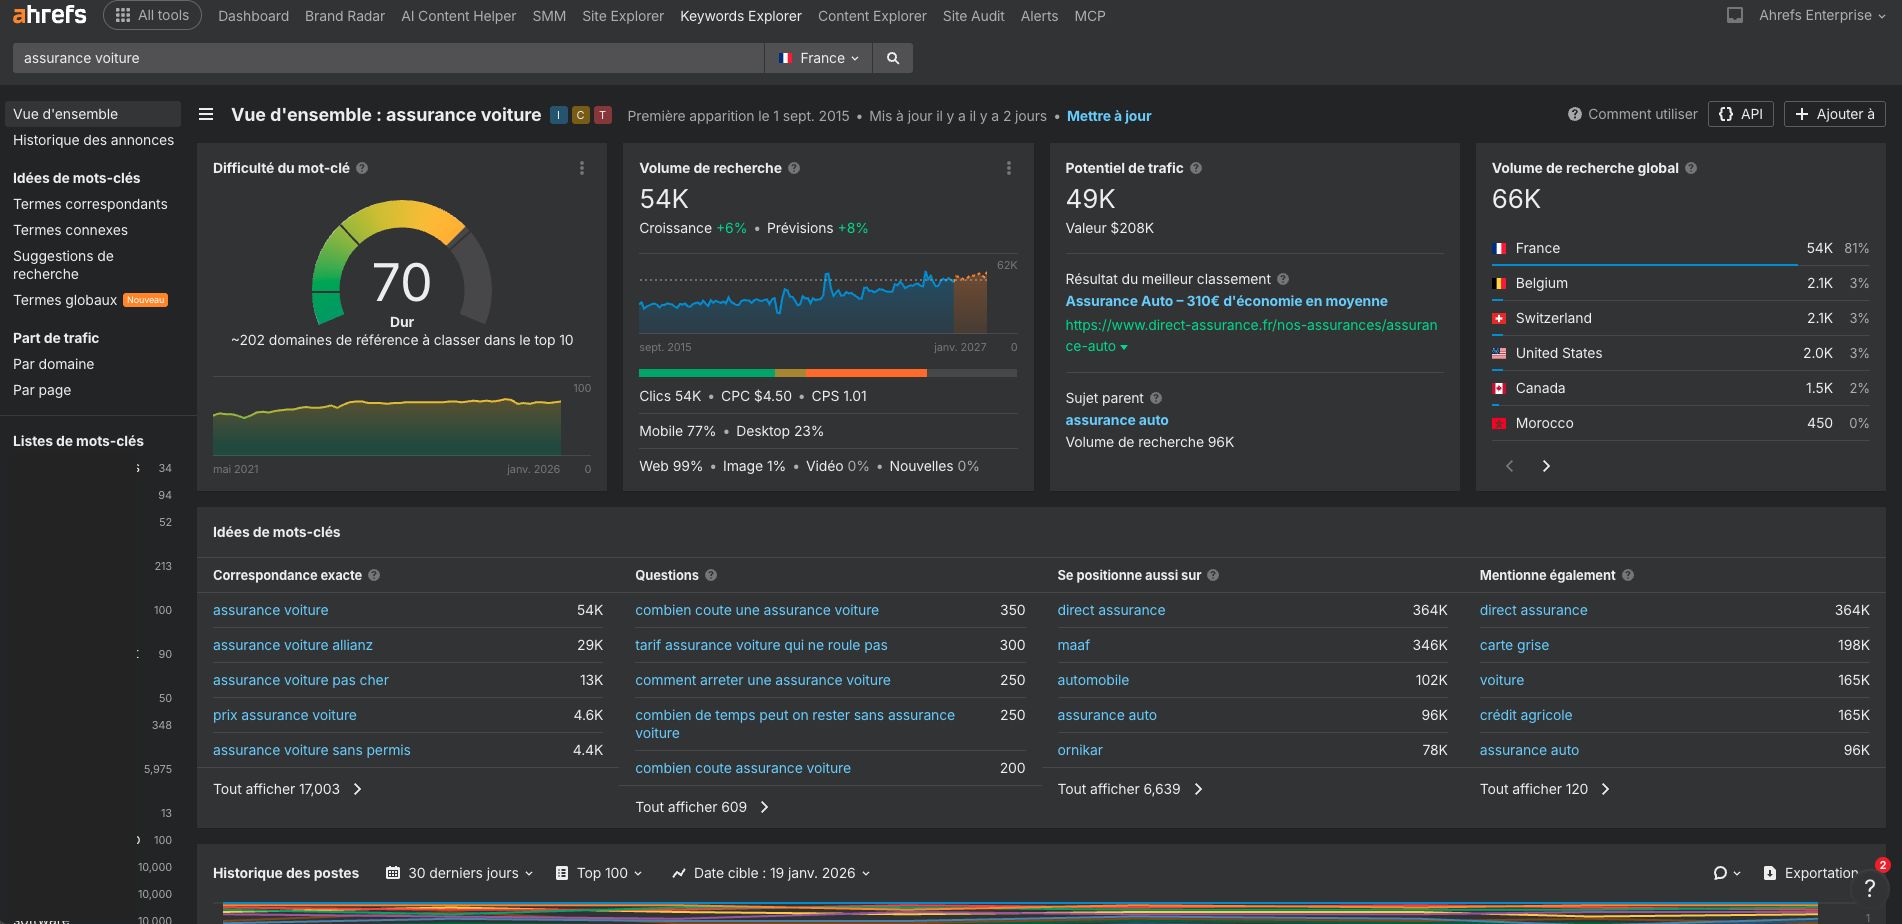
Task: Open Keywords Explorer in the top menu
Action: tap(740, 15)
